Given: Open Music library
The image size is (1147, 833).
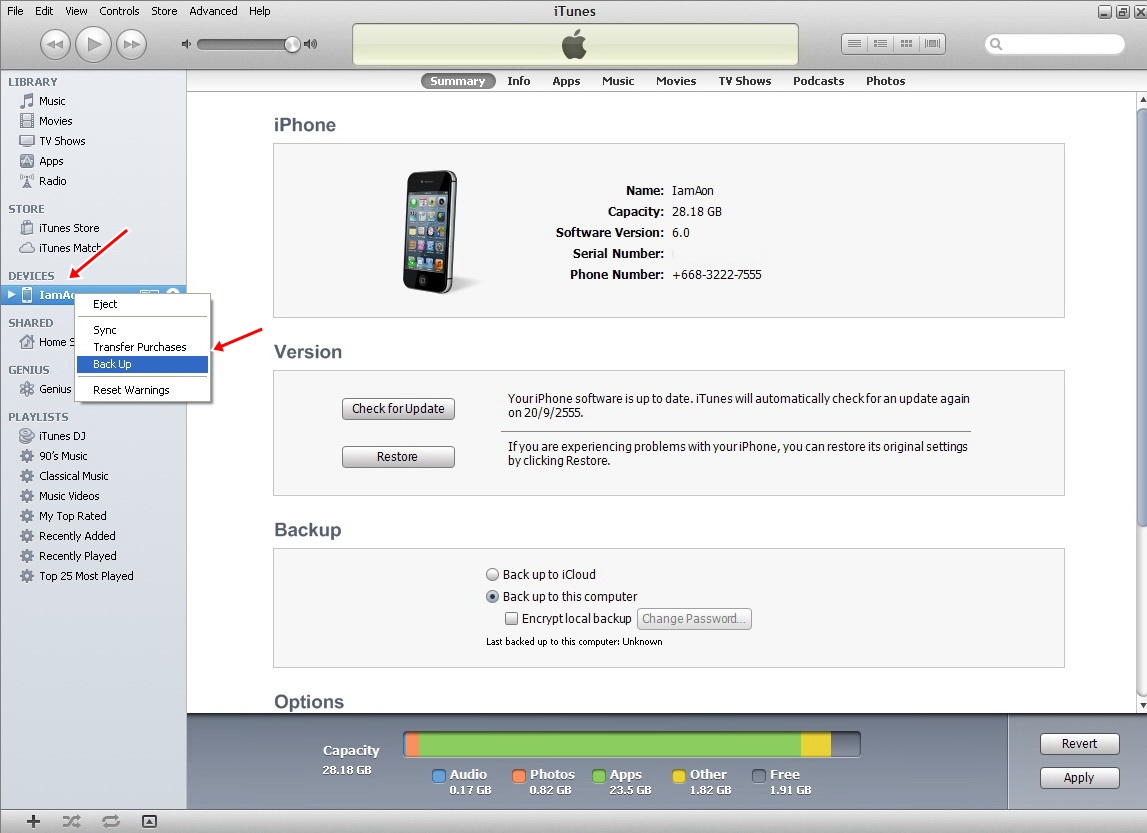Looking at the screenshot, I should point(52,101).
